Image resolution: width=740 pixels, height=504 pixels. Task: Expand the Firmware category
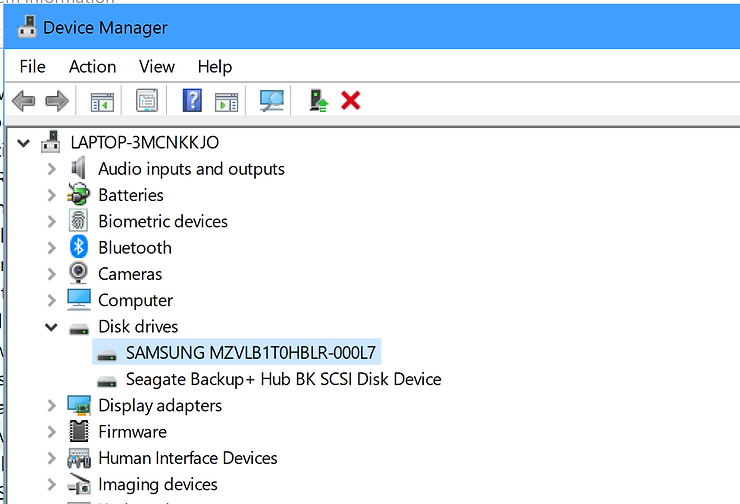pyautogui.click(x=51, y=432)
